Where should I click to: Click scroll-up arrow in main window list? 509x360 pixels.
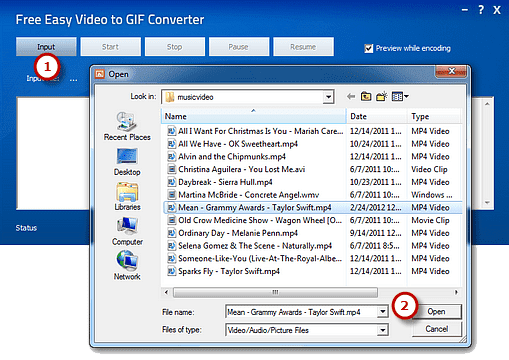coord(487,104)
